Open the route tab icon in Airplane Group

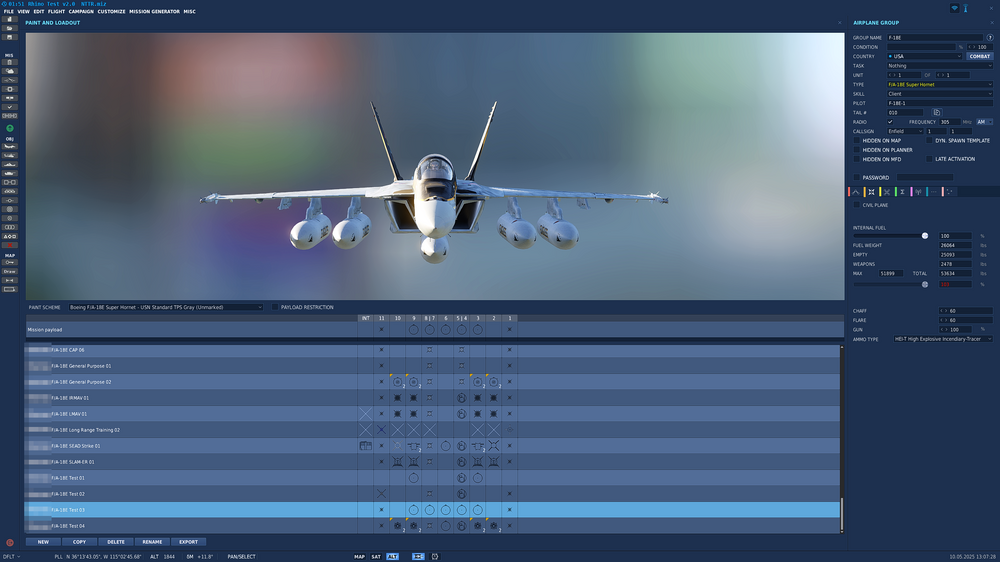click(856, 192)
